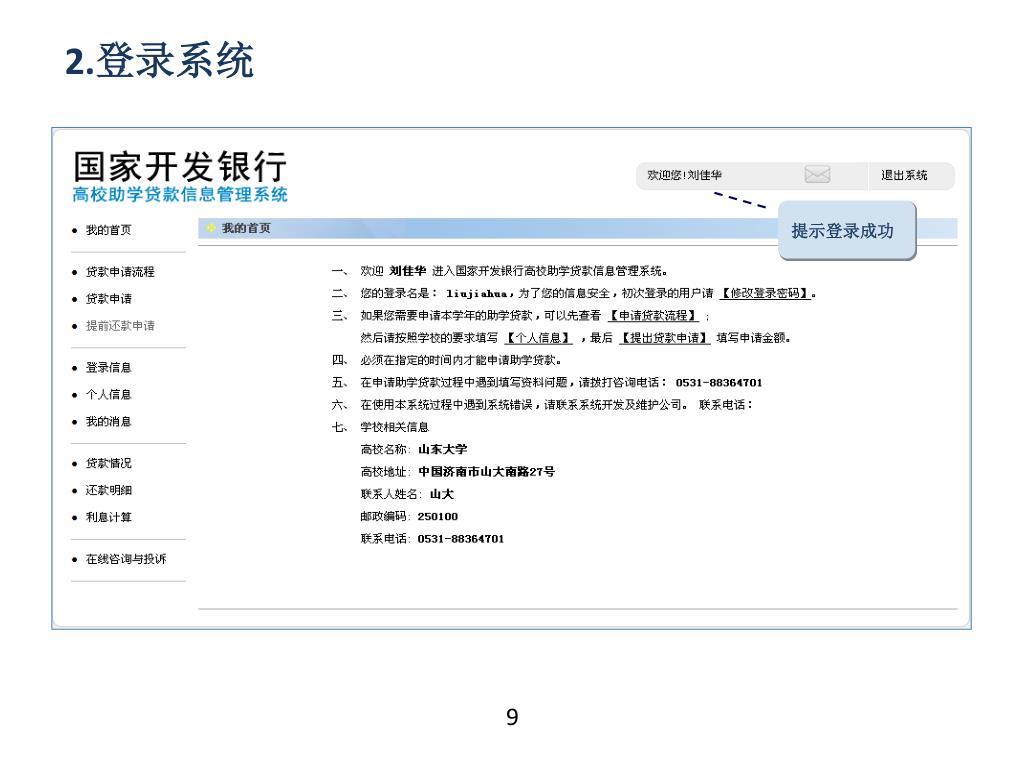This screenshot has height=768, width=1024.
Task: Open the mail envelope message icon
Action: (817, 175)
